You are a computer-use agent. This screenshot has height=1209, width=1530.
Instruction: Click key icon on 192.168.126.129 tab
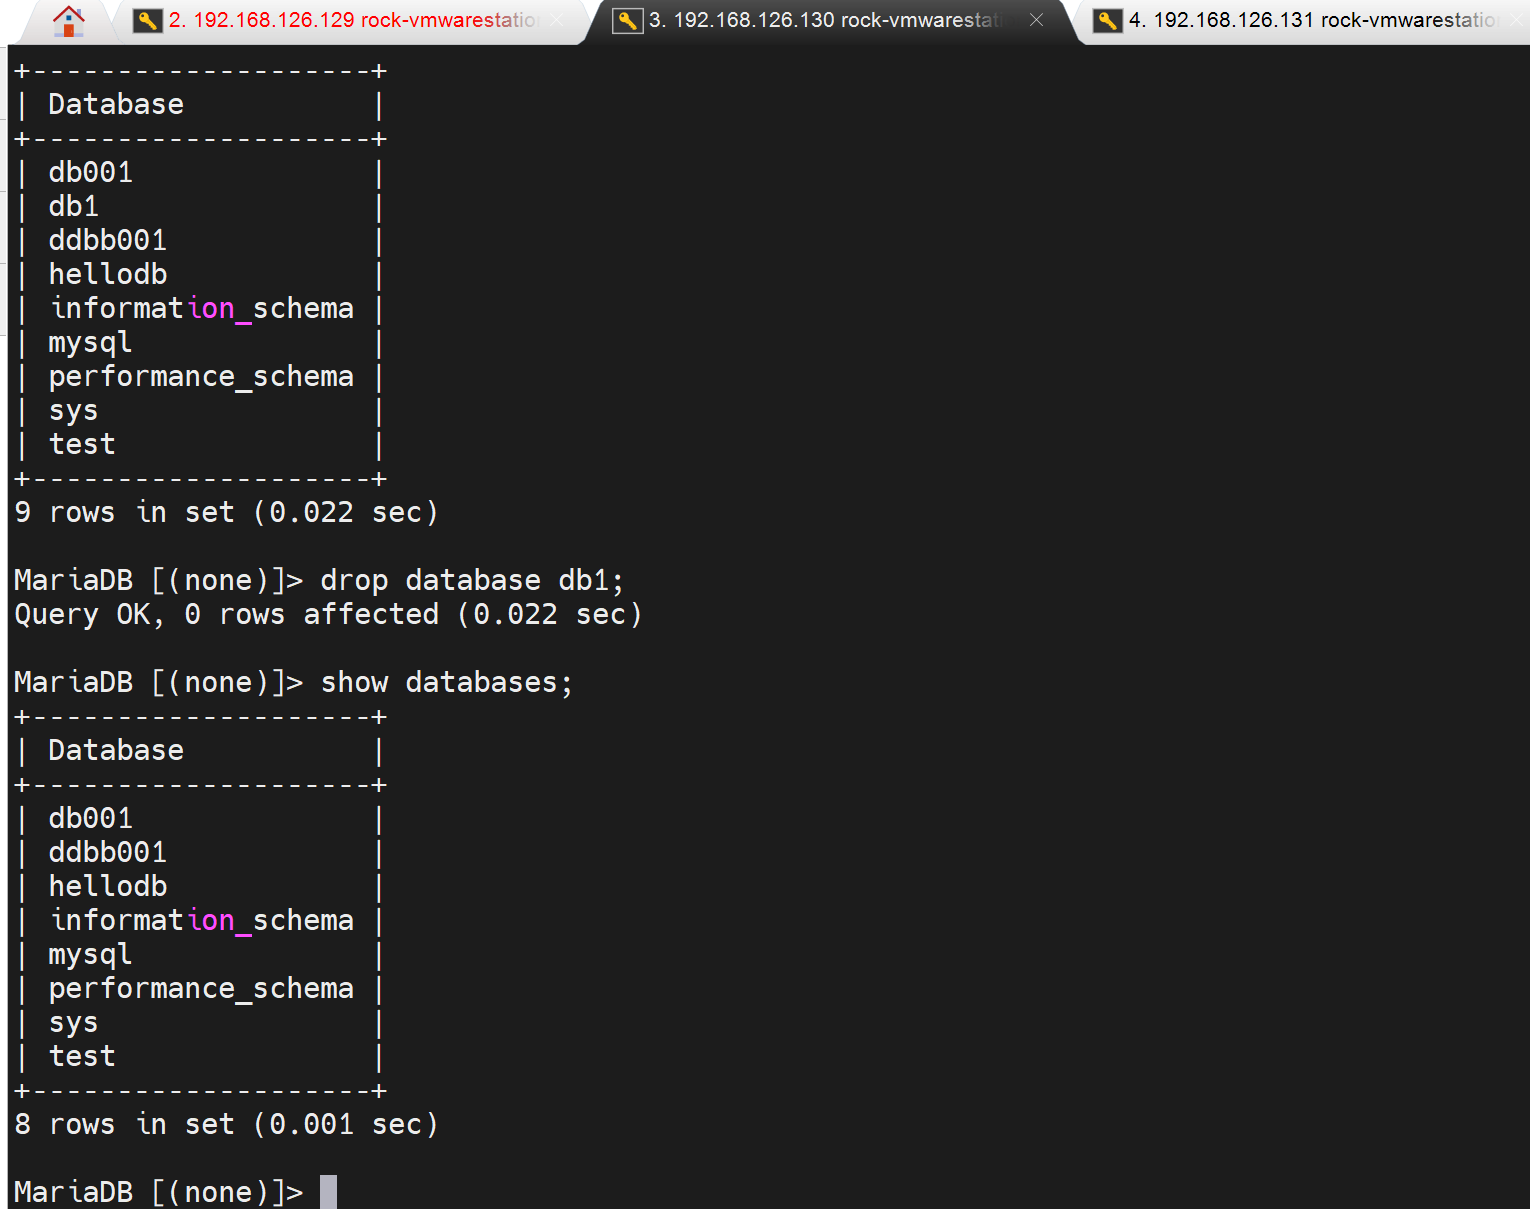(x=147, y=20)
